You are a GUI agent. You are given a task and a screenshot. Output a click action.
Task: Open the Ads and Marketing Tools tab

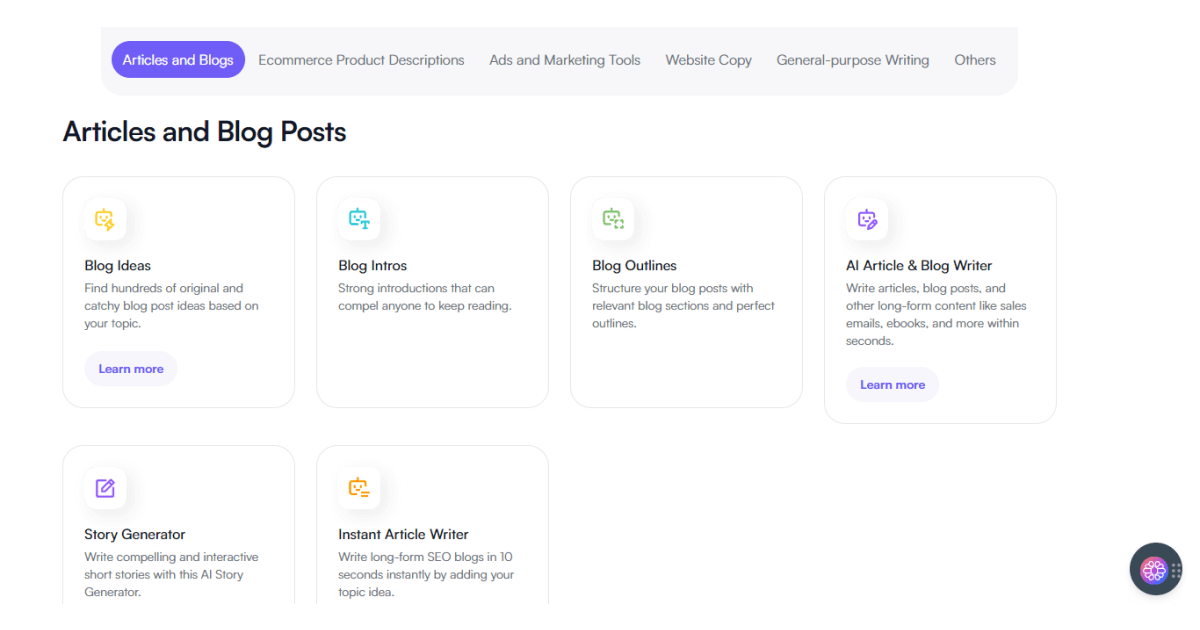(565, 60)
